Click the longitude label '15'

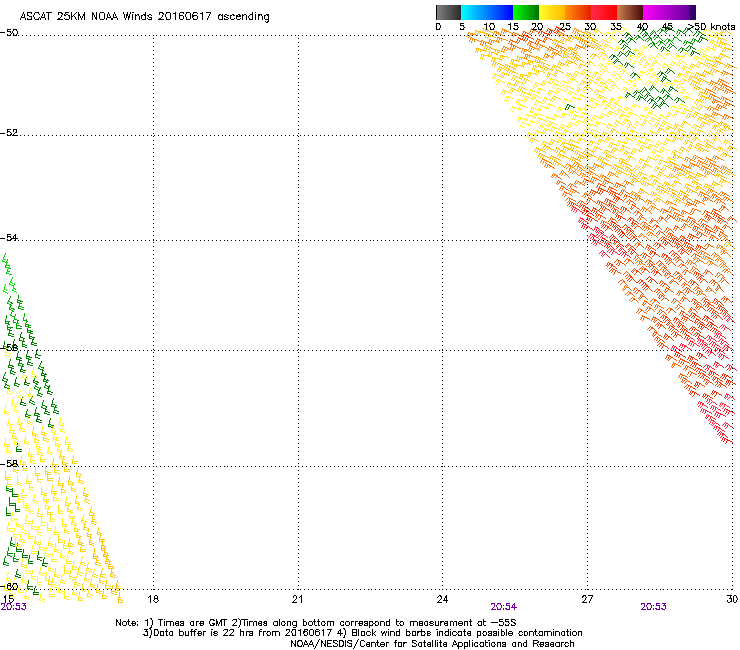pyautogui.click(x=8, y=599)
